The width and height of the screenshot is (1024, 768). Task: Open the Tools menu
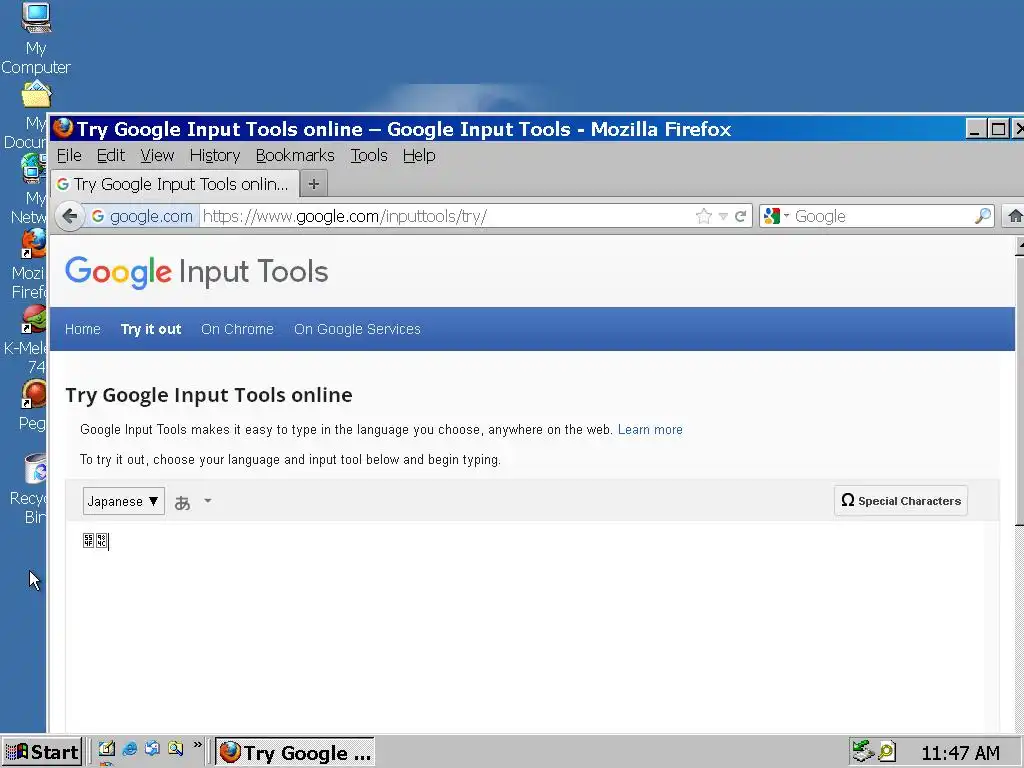368,155
